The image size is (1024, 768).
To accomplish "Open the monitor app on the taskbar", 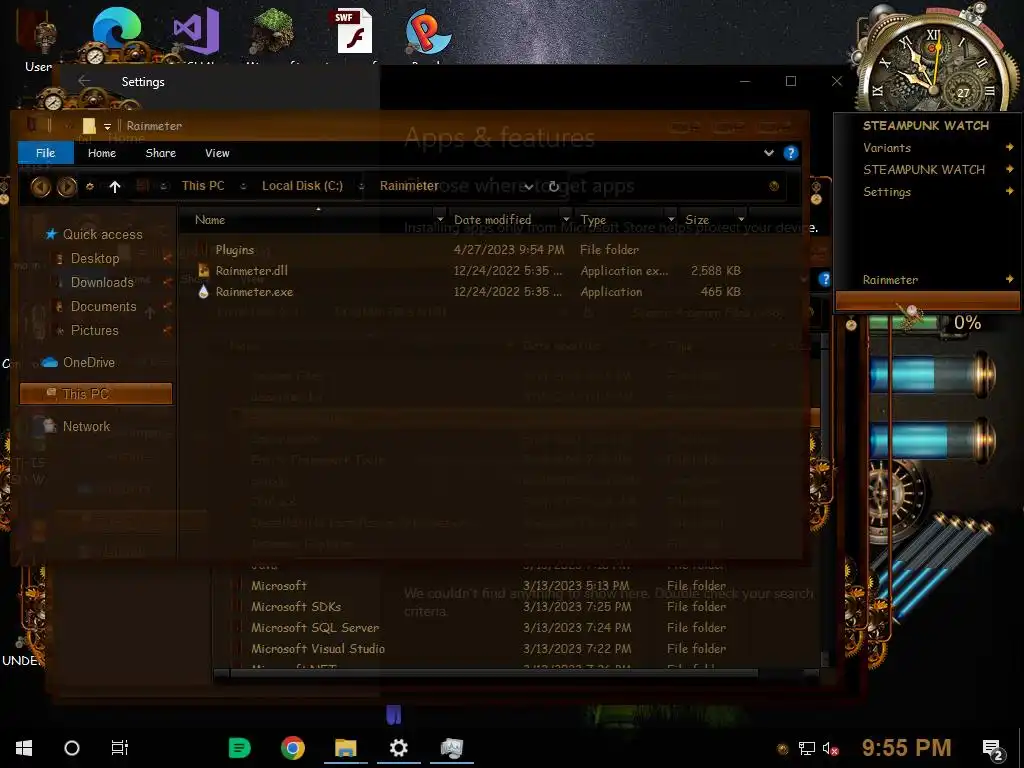I will (451, 748).
